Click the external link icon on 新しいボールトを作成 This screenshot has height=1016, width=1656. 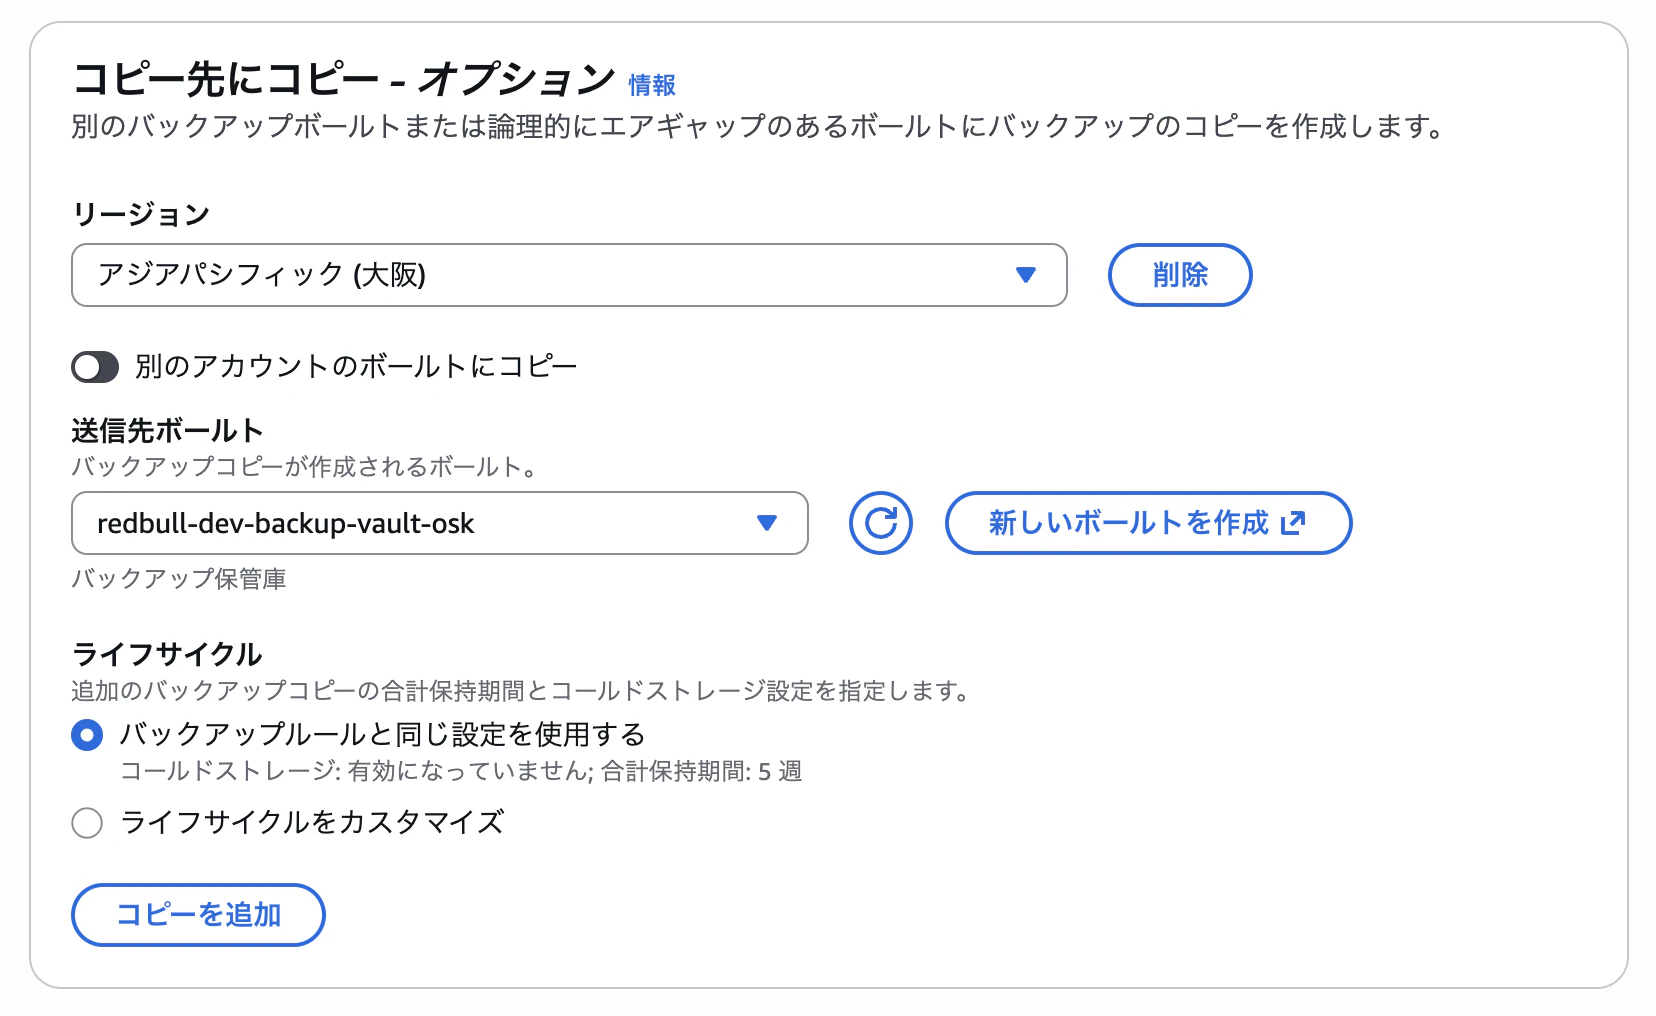click(1293, 523)
